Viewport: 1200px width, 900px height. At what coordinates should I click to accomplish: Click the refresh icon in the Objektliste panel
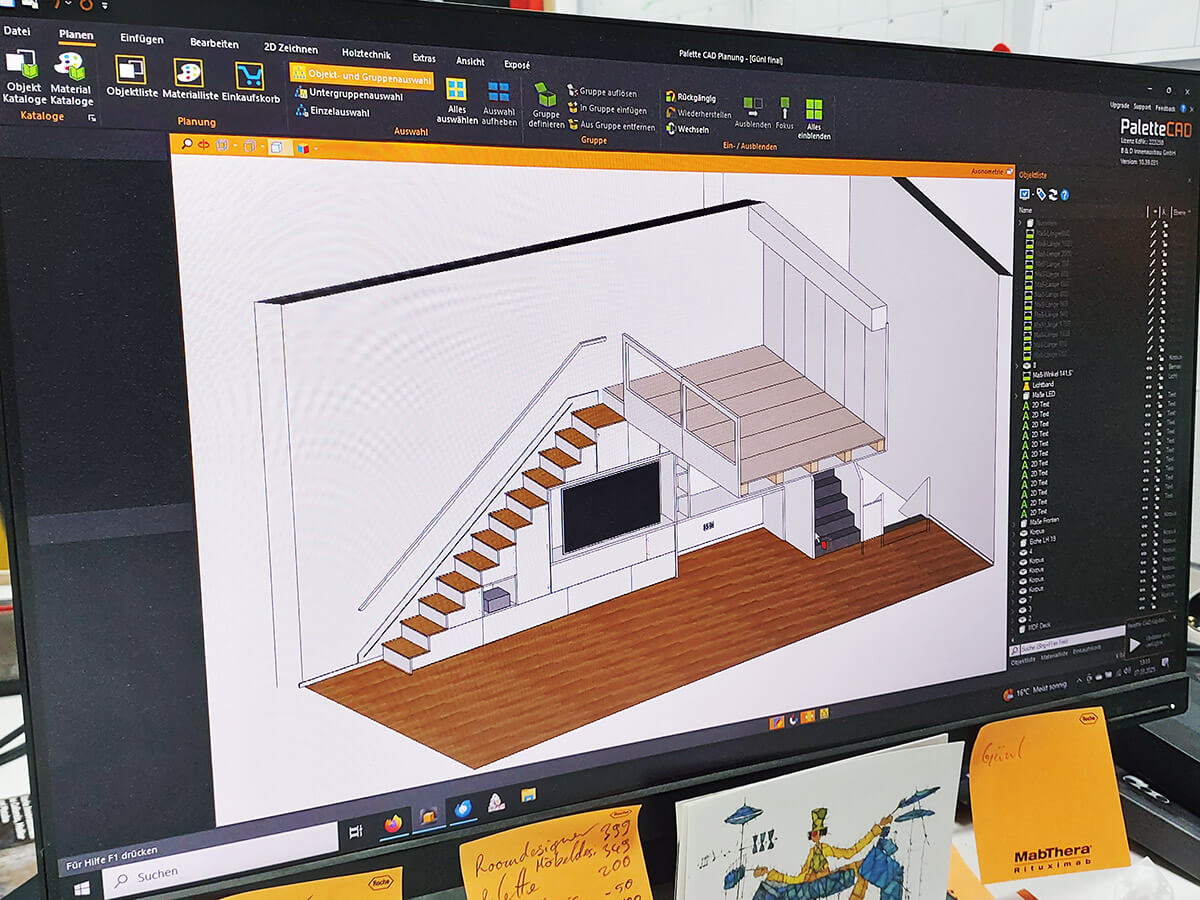tap(1053, 195)
